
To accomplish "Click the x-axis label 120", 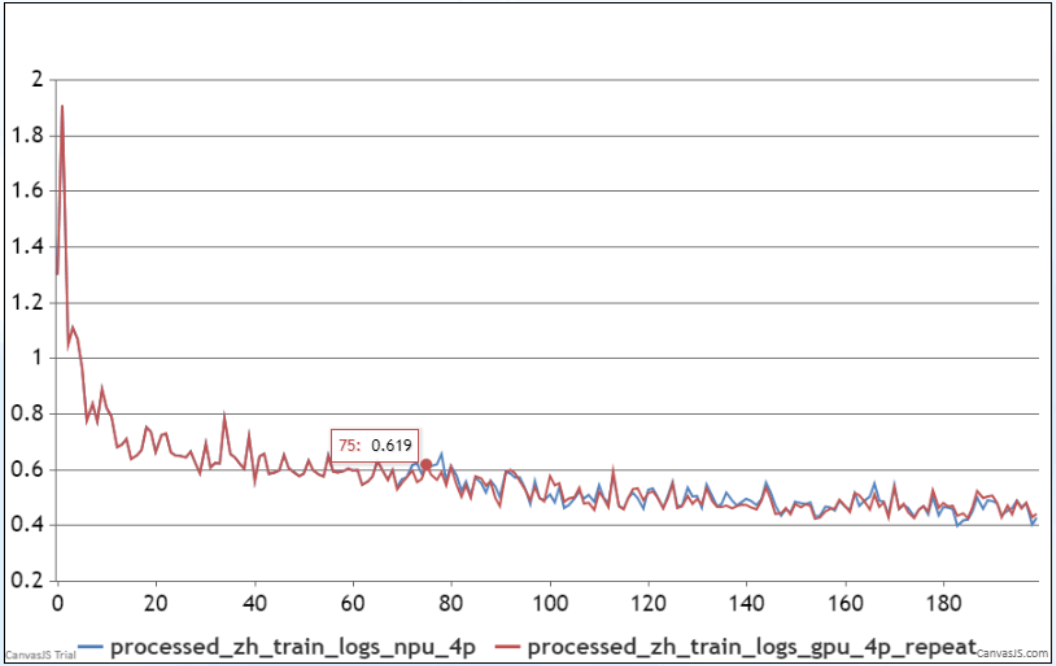I will [x=649, y=603].
